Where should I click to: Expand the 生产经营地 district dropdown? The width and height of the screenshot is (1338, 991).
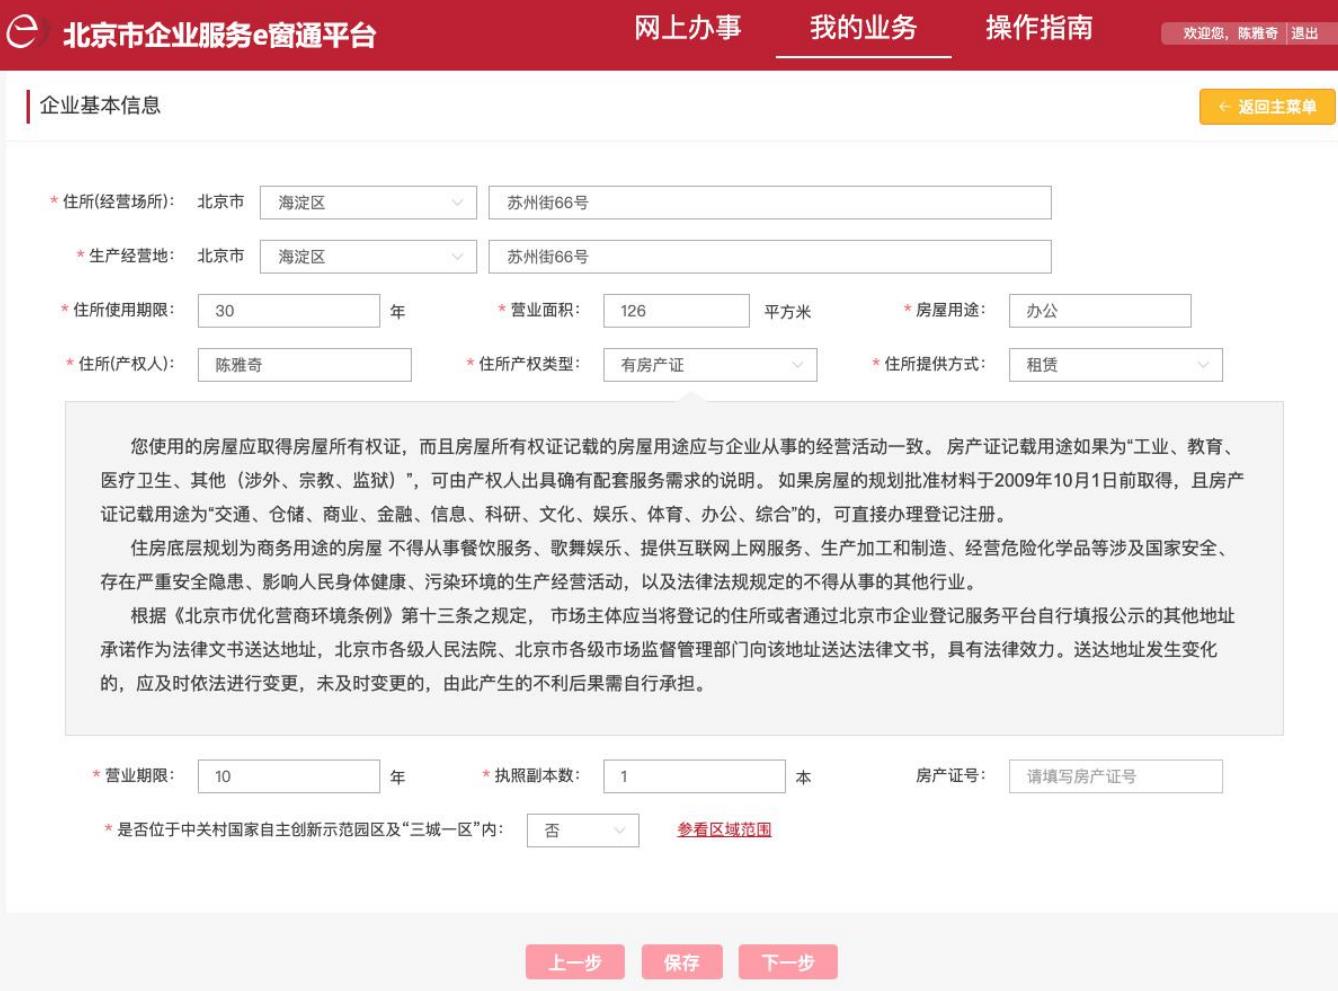pyautogui.click(x=368, y=257)
